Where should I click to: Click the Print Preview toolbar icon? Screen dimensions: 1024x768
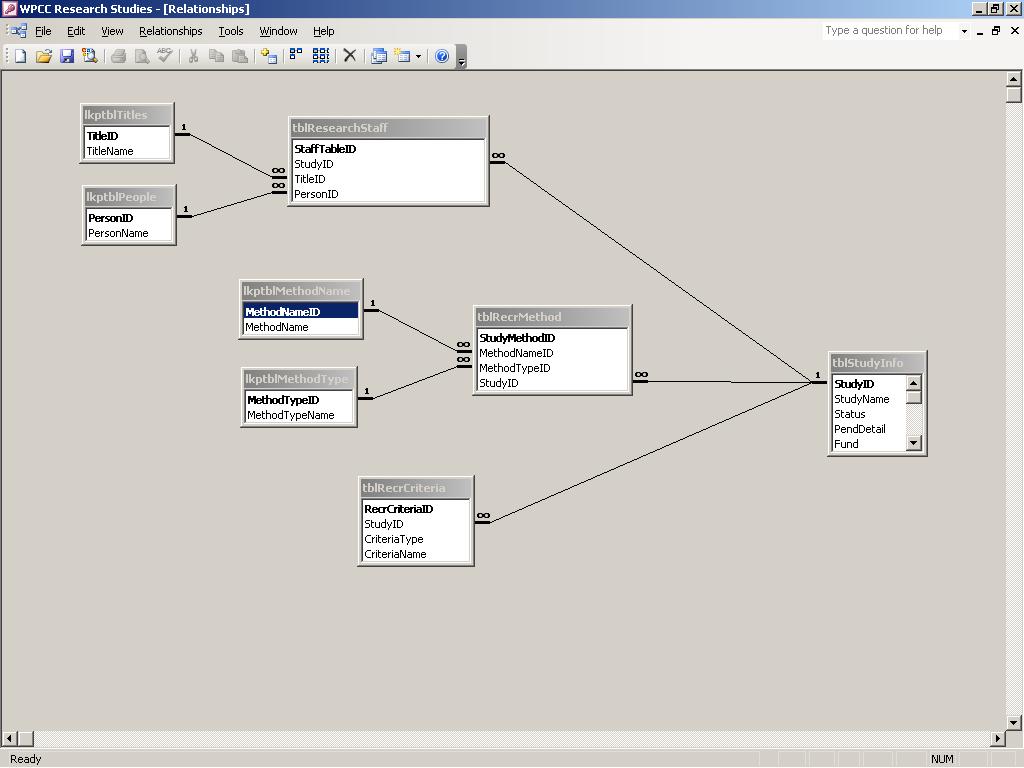[x=142, y=56]
